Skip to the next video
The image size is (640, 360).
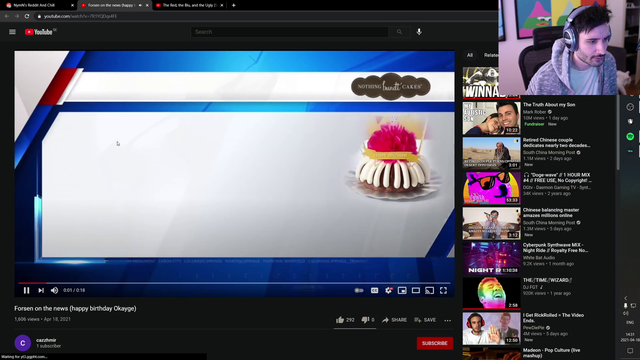[x=41, y=290]
